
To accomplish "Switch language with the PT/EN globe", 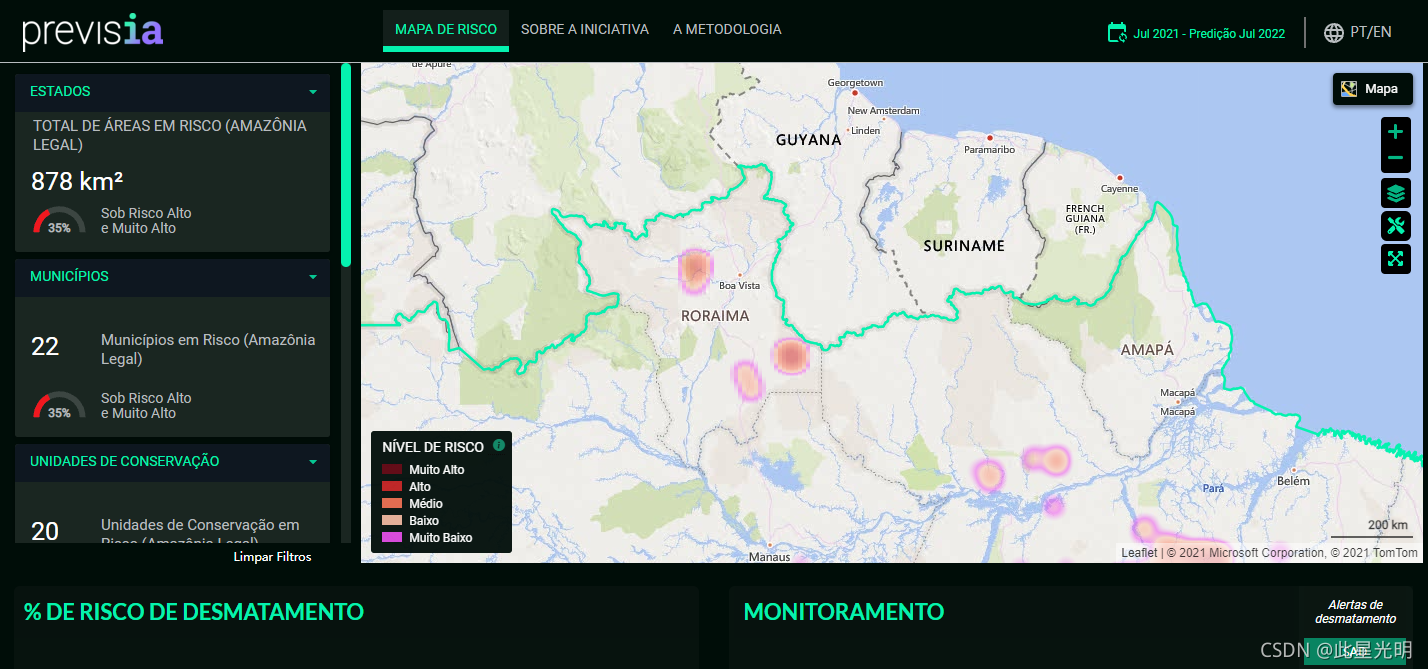I will coord(1357,32).
